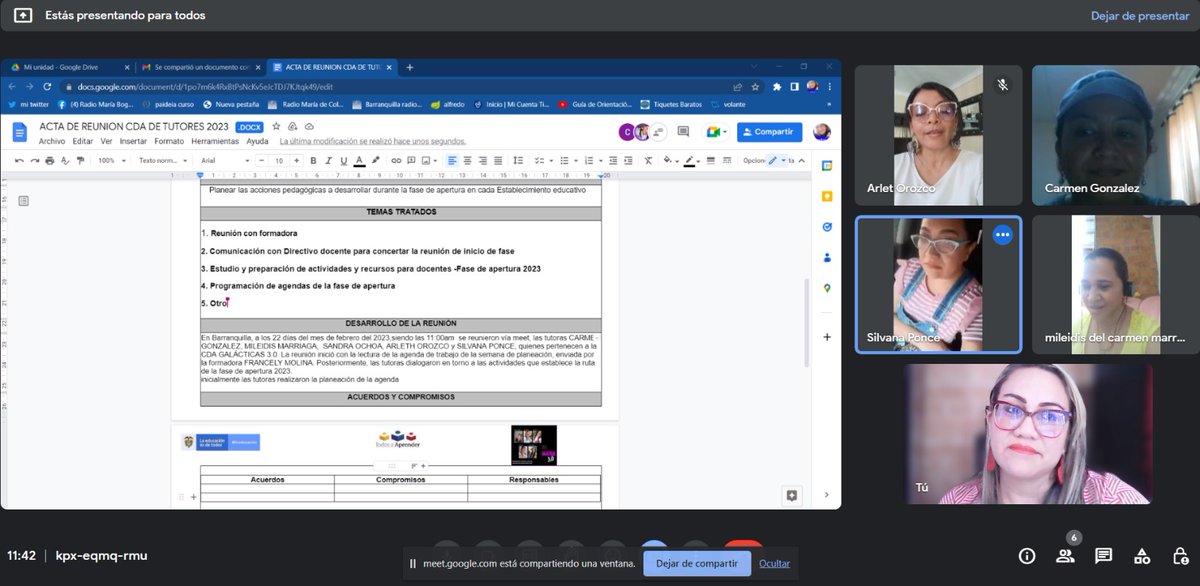Set justified text alignment
1200x586 pixels.
pos(498,160)
